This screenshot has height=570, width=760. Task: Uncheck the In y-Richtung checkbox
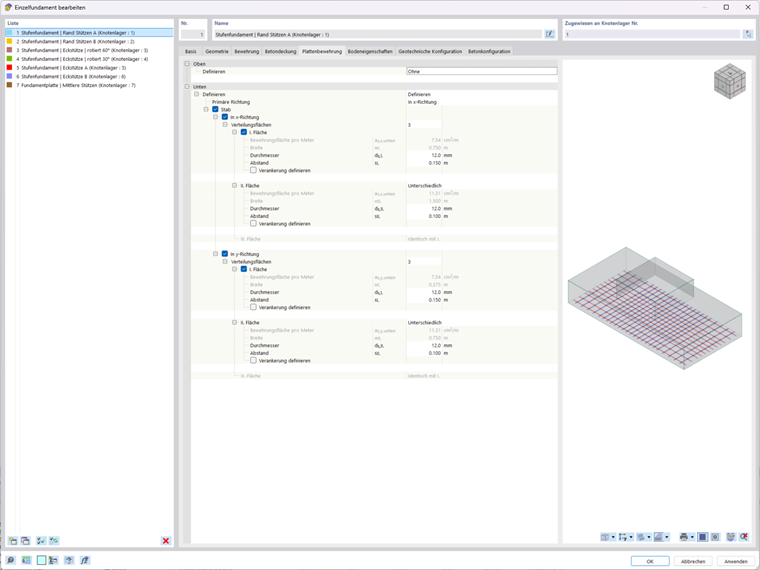(225, 253)
